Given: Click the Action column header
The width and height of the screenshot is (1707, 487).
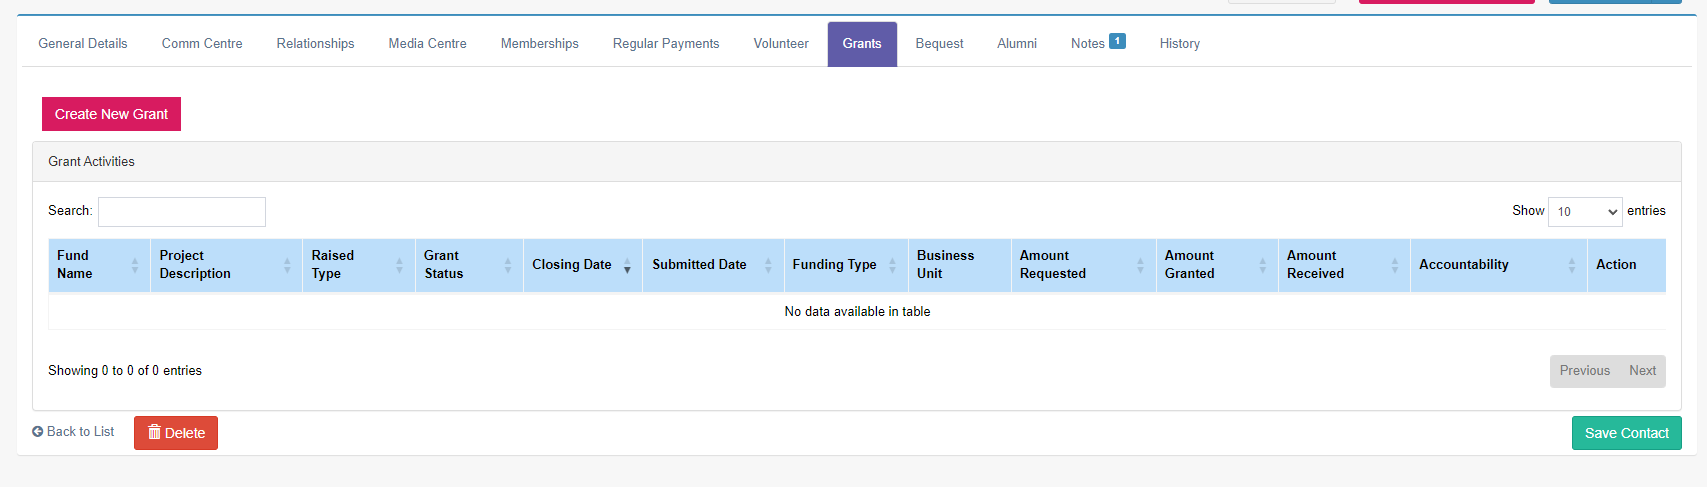Looking at the screenshot, I should coord(1626,265).
